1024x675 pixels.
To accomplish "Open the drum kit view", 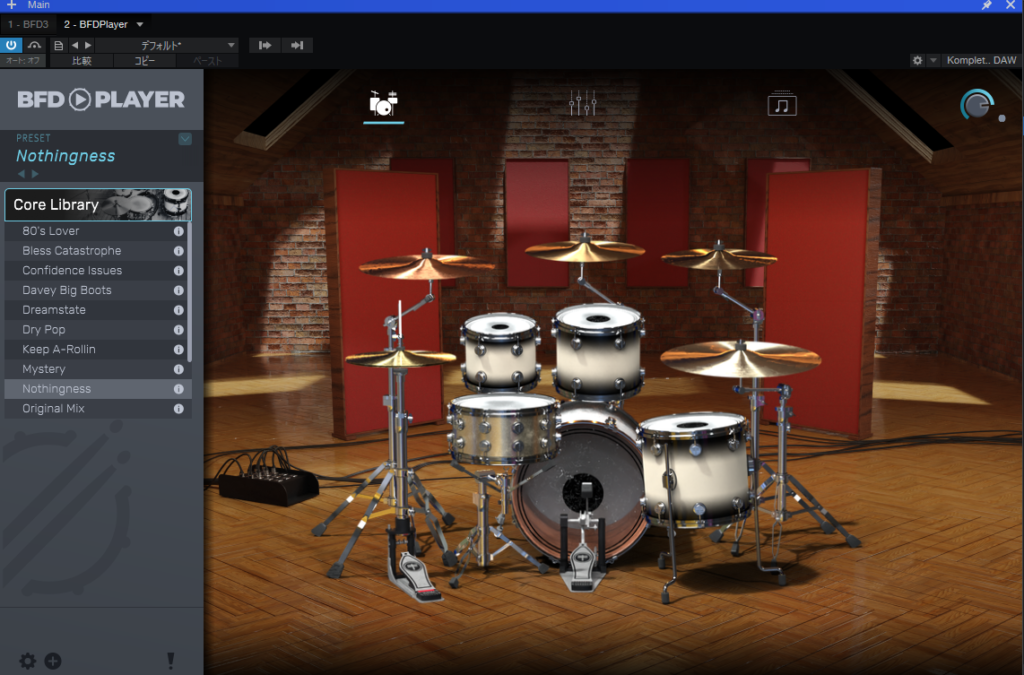I will click(383, 104).
